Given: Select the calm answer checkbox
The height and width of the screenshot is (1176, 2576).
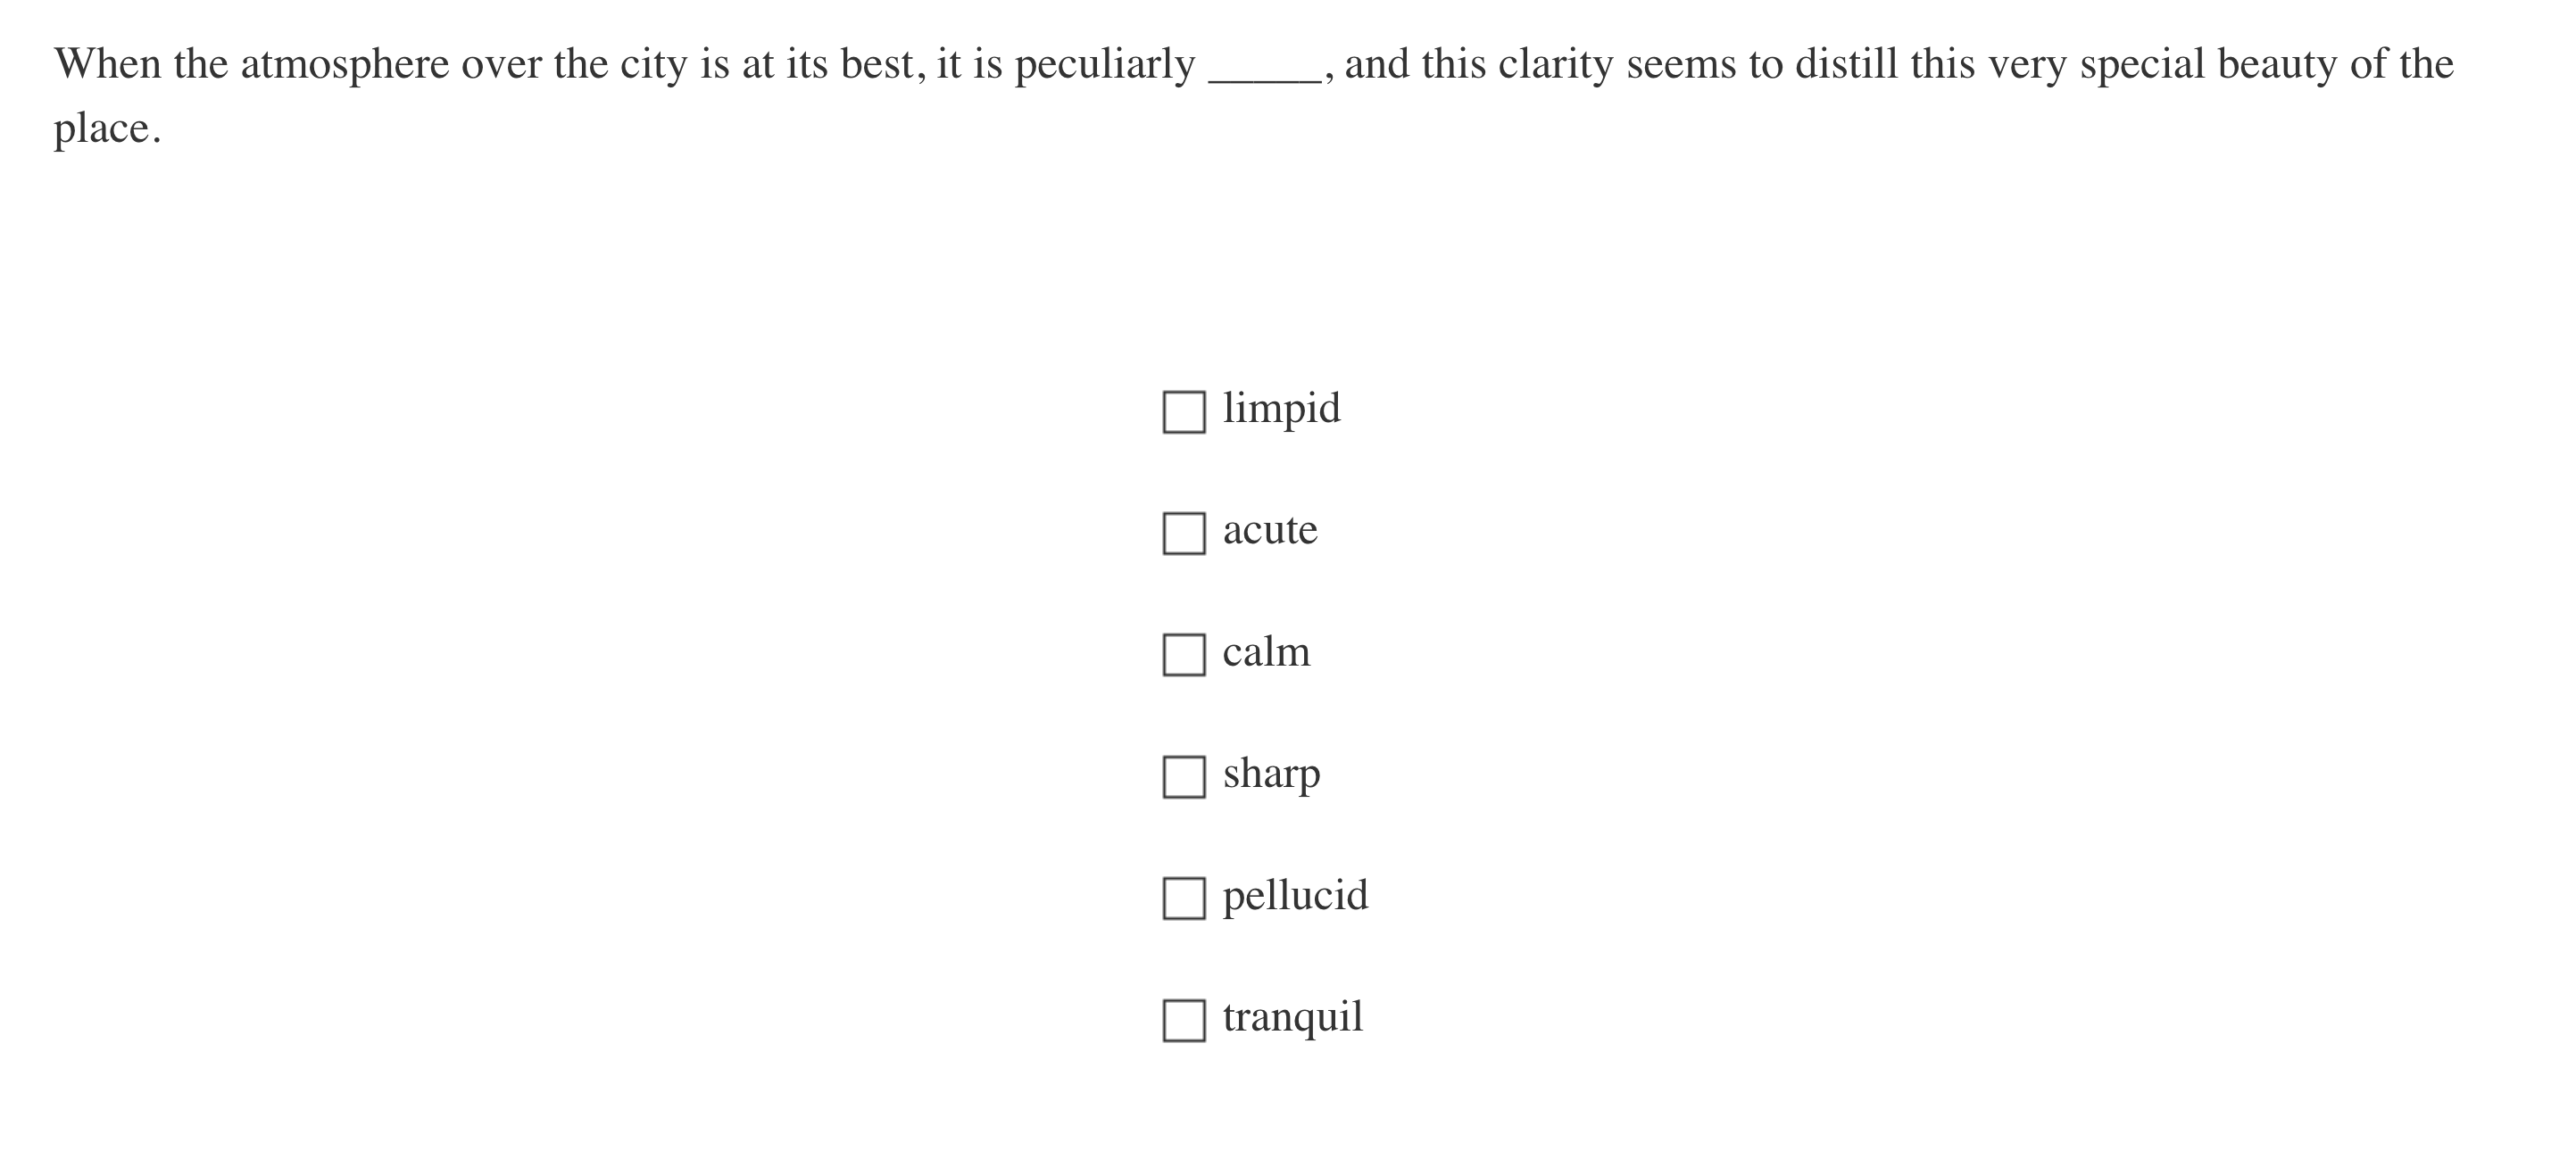Looking at the screenshot, I should click(1183, 655).
